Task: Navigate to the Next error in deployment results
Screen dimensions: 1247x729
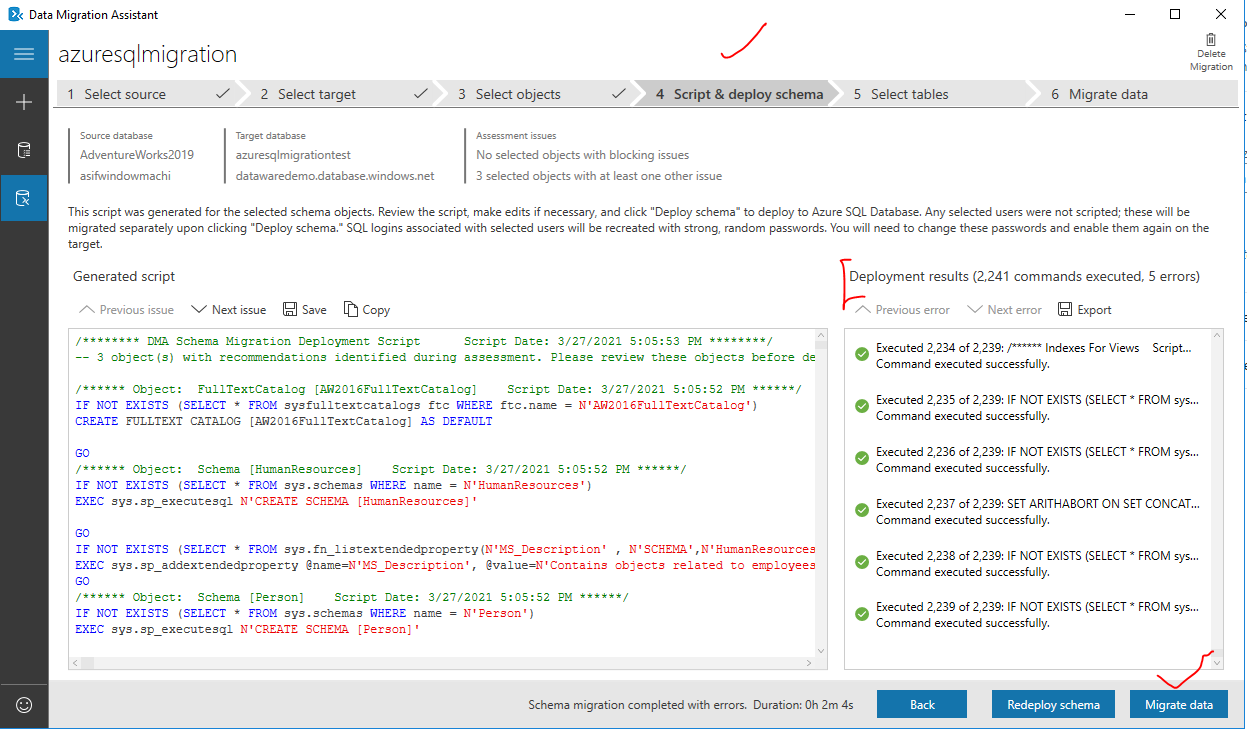Action: pos(1004,309)
